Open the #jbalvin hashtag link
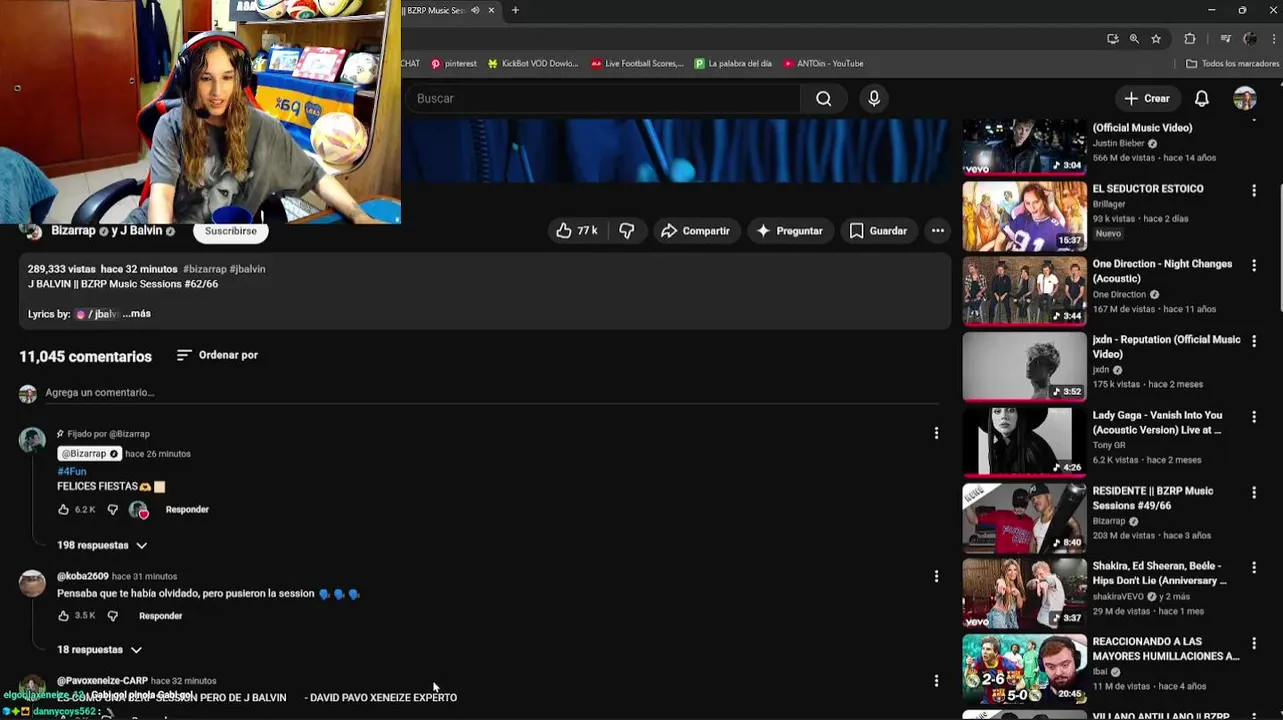 [x=247, y=269]
